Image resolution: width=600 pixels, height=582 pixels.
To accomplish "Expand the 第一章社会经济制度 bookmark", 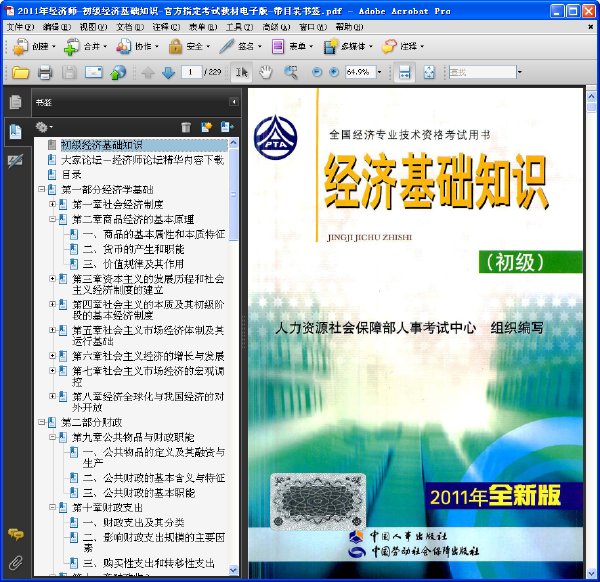I will click(52, 204).
